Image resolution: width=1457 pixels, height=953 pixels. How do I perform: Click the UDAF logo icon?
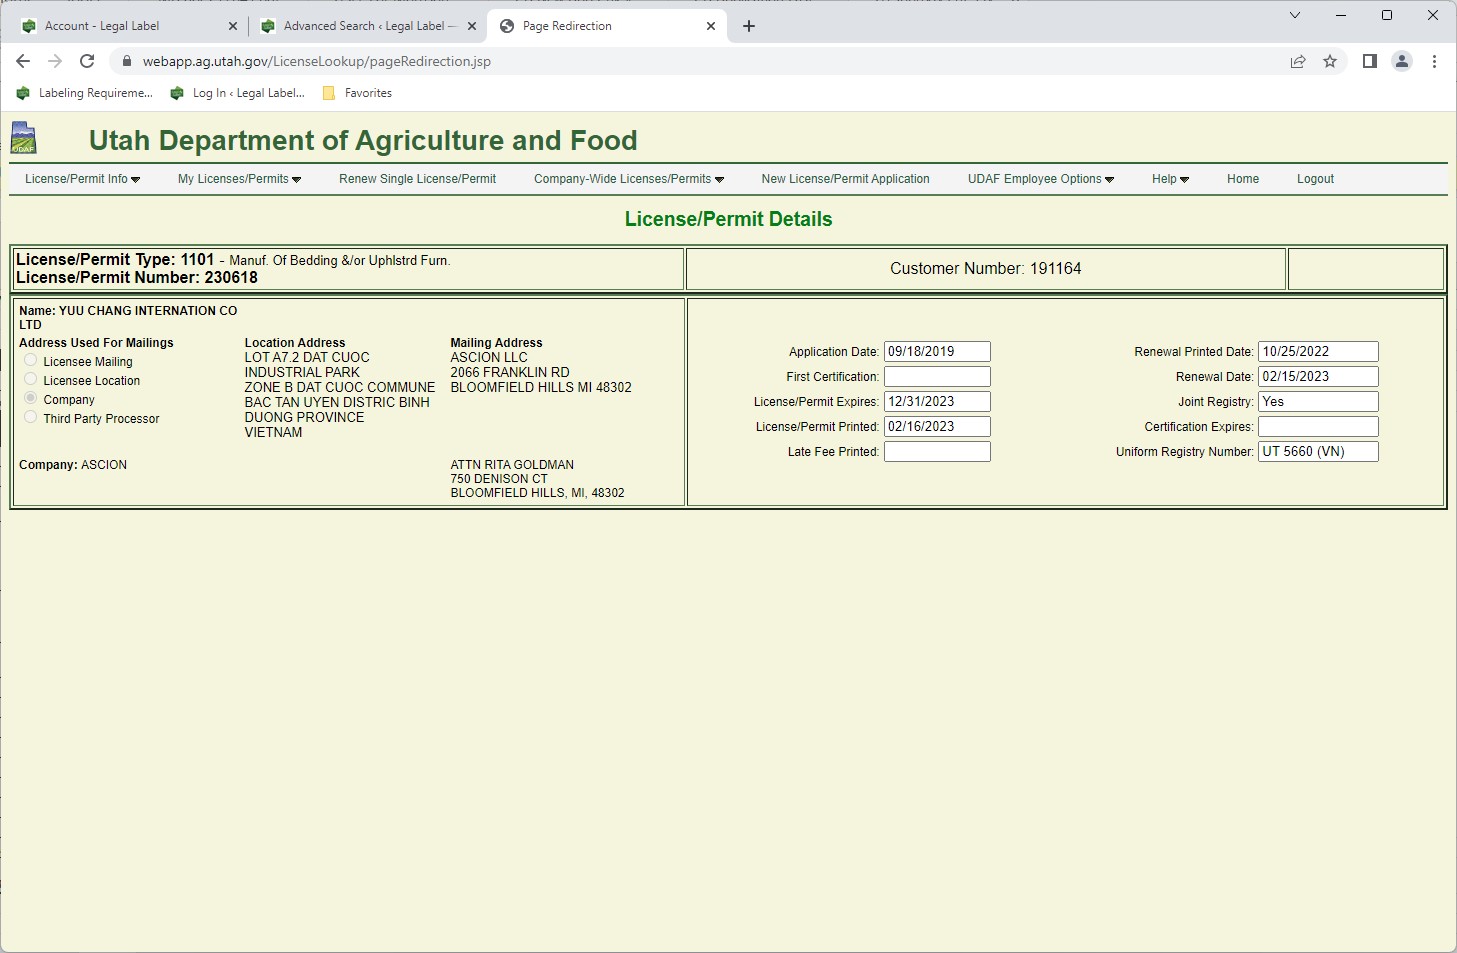tap(23, 138)
